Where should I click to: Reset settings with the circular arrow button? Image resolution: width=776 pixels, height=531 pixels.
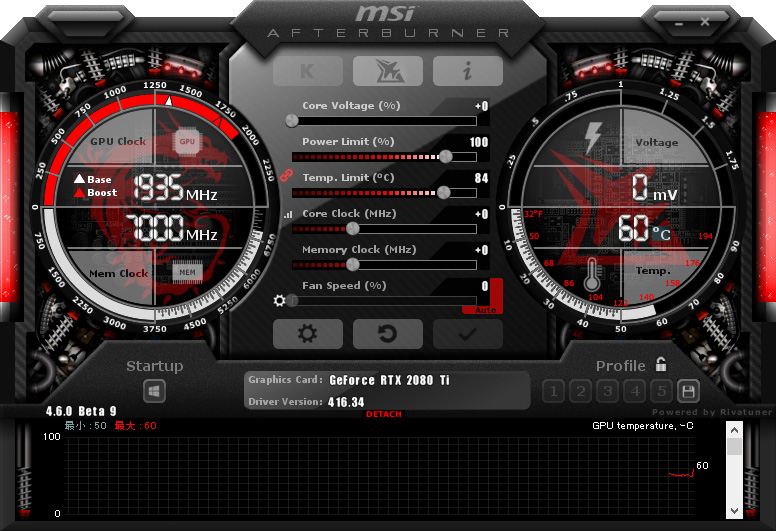[388, 334]
